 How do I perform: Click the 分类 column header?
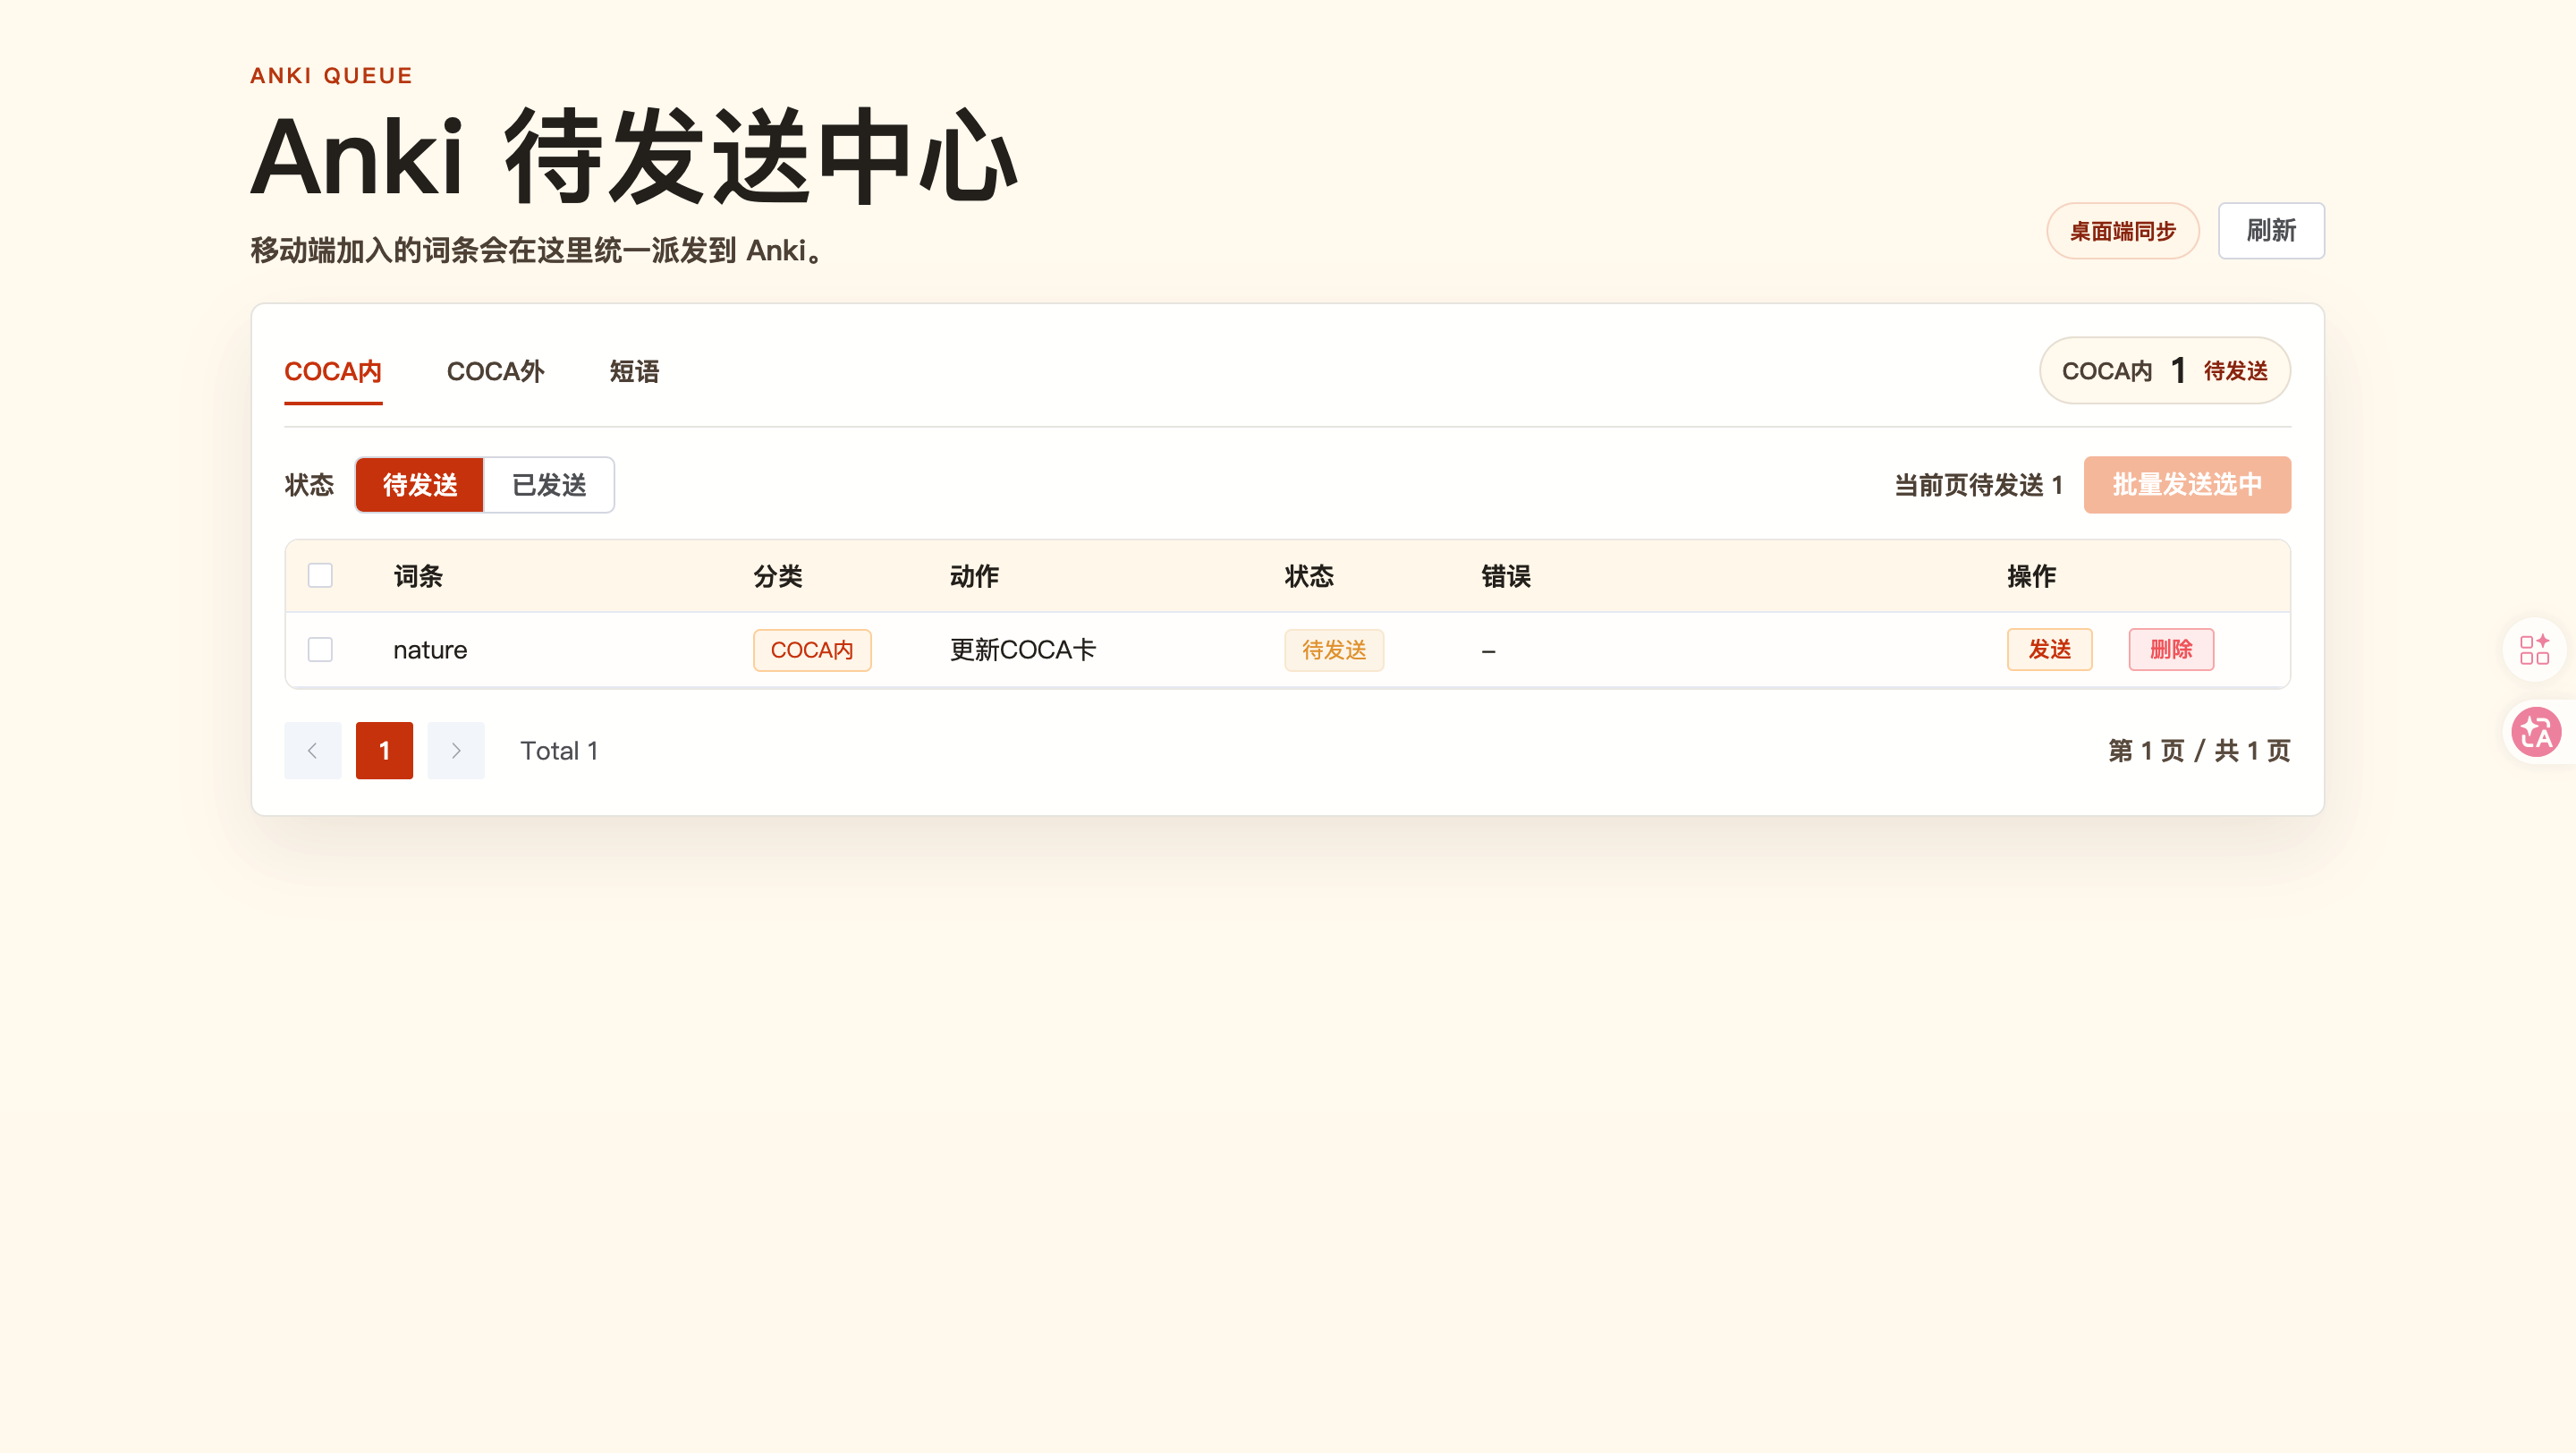click(778, 576)
